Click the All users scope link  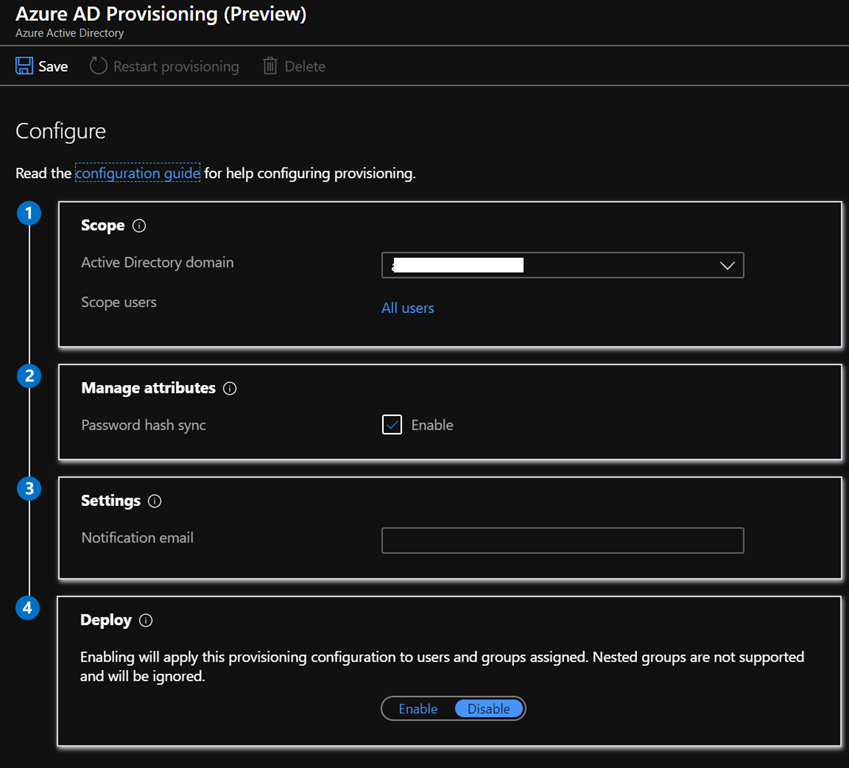click(407, 308)
